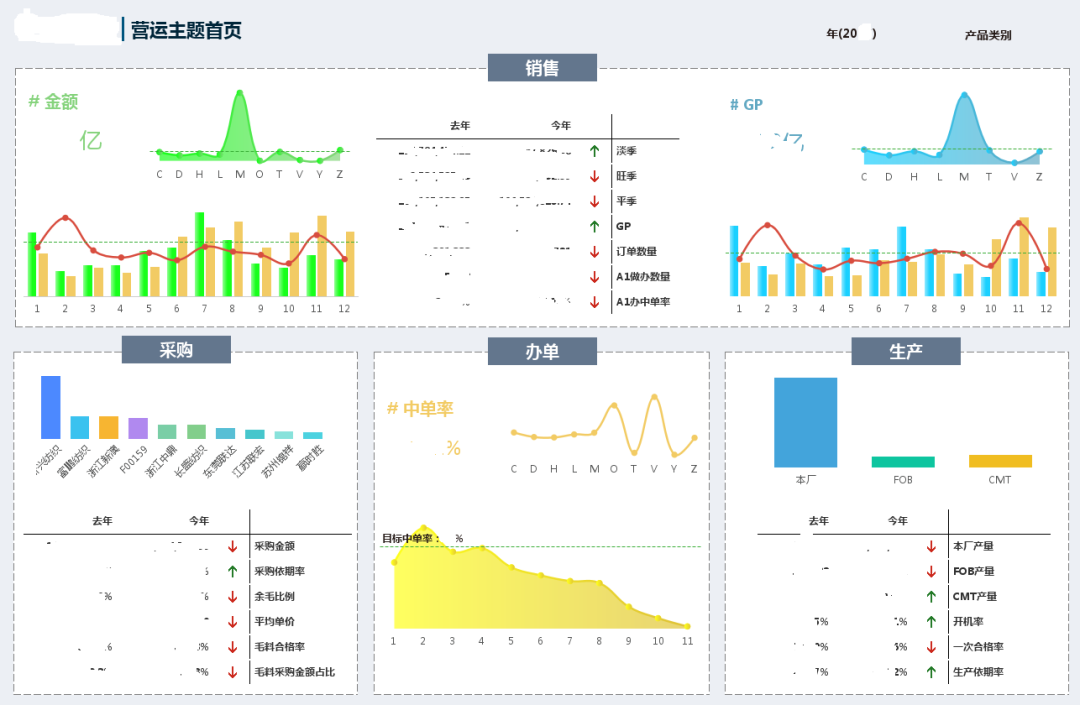This screenshot has height=705, width=1080.
Task: Click the red down arrow beside 余毛比例
Action: coord(233,596)
